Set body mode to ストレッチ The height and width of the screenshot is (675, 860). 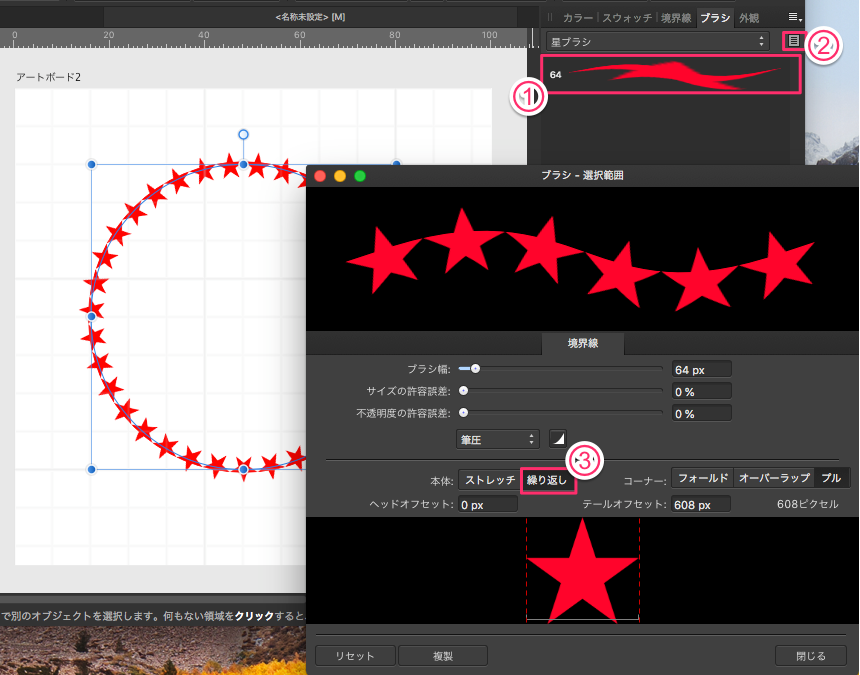point(489,480)
